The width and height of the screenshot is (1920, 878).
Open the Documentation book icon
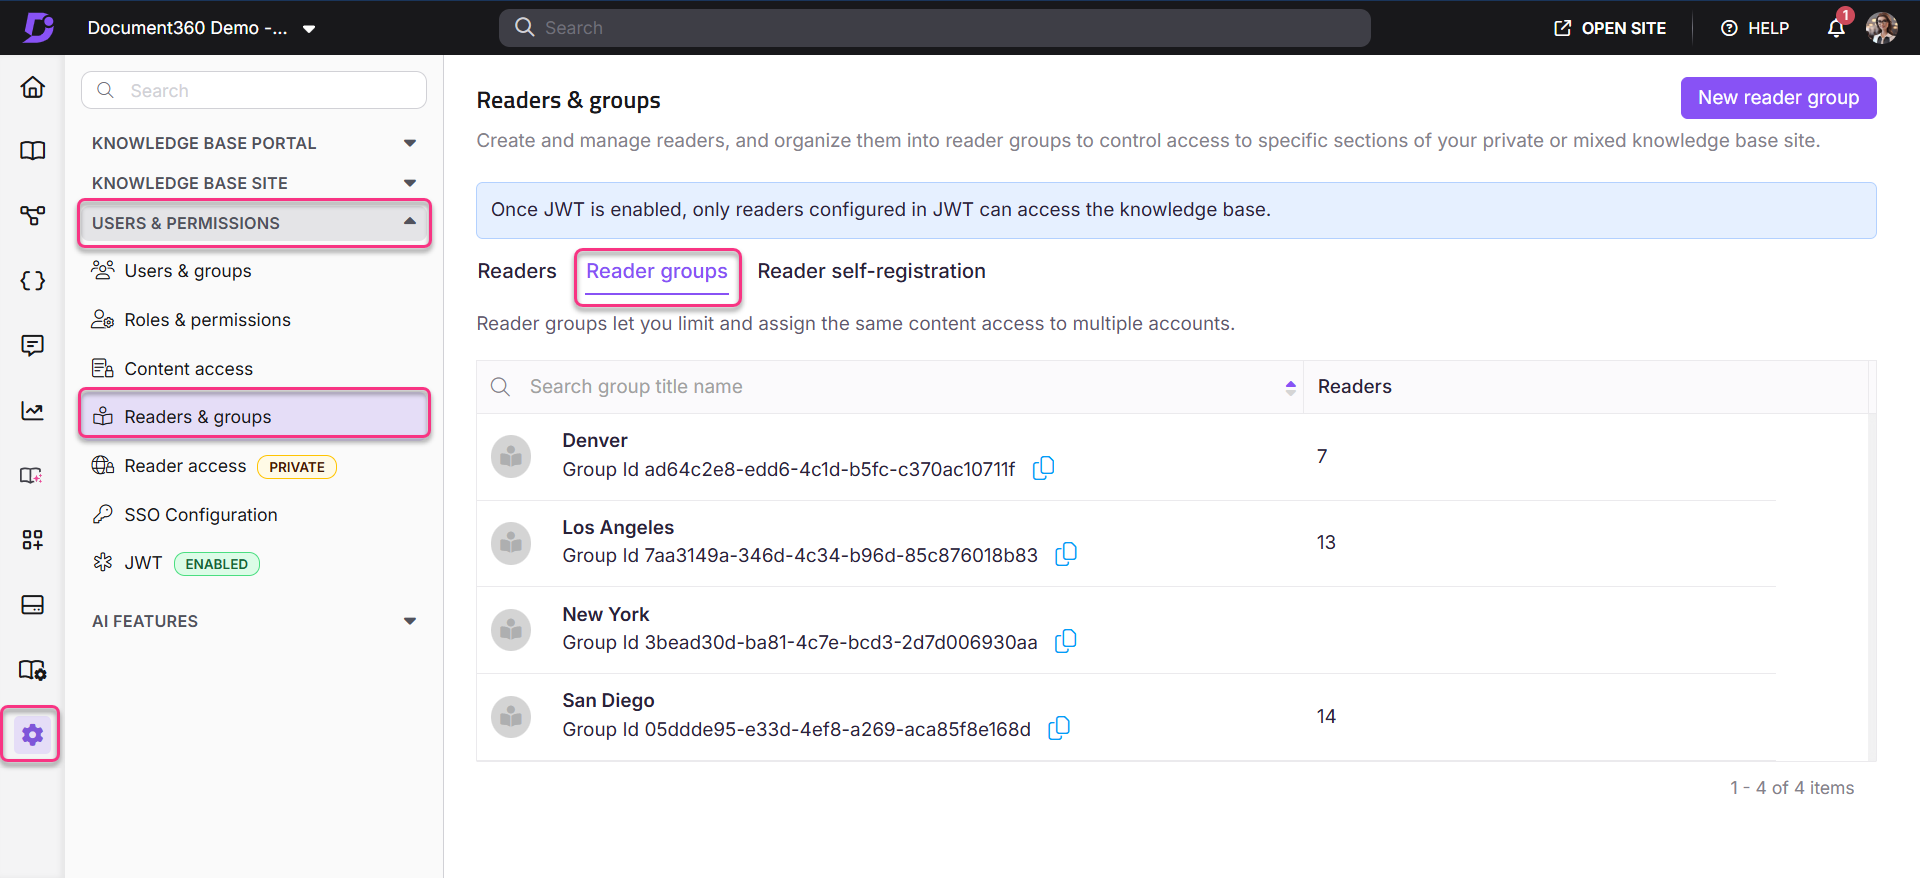pyautogui.click(x=32, y=151)
